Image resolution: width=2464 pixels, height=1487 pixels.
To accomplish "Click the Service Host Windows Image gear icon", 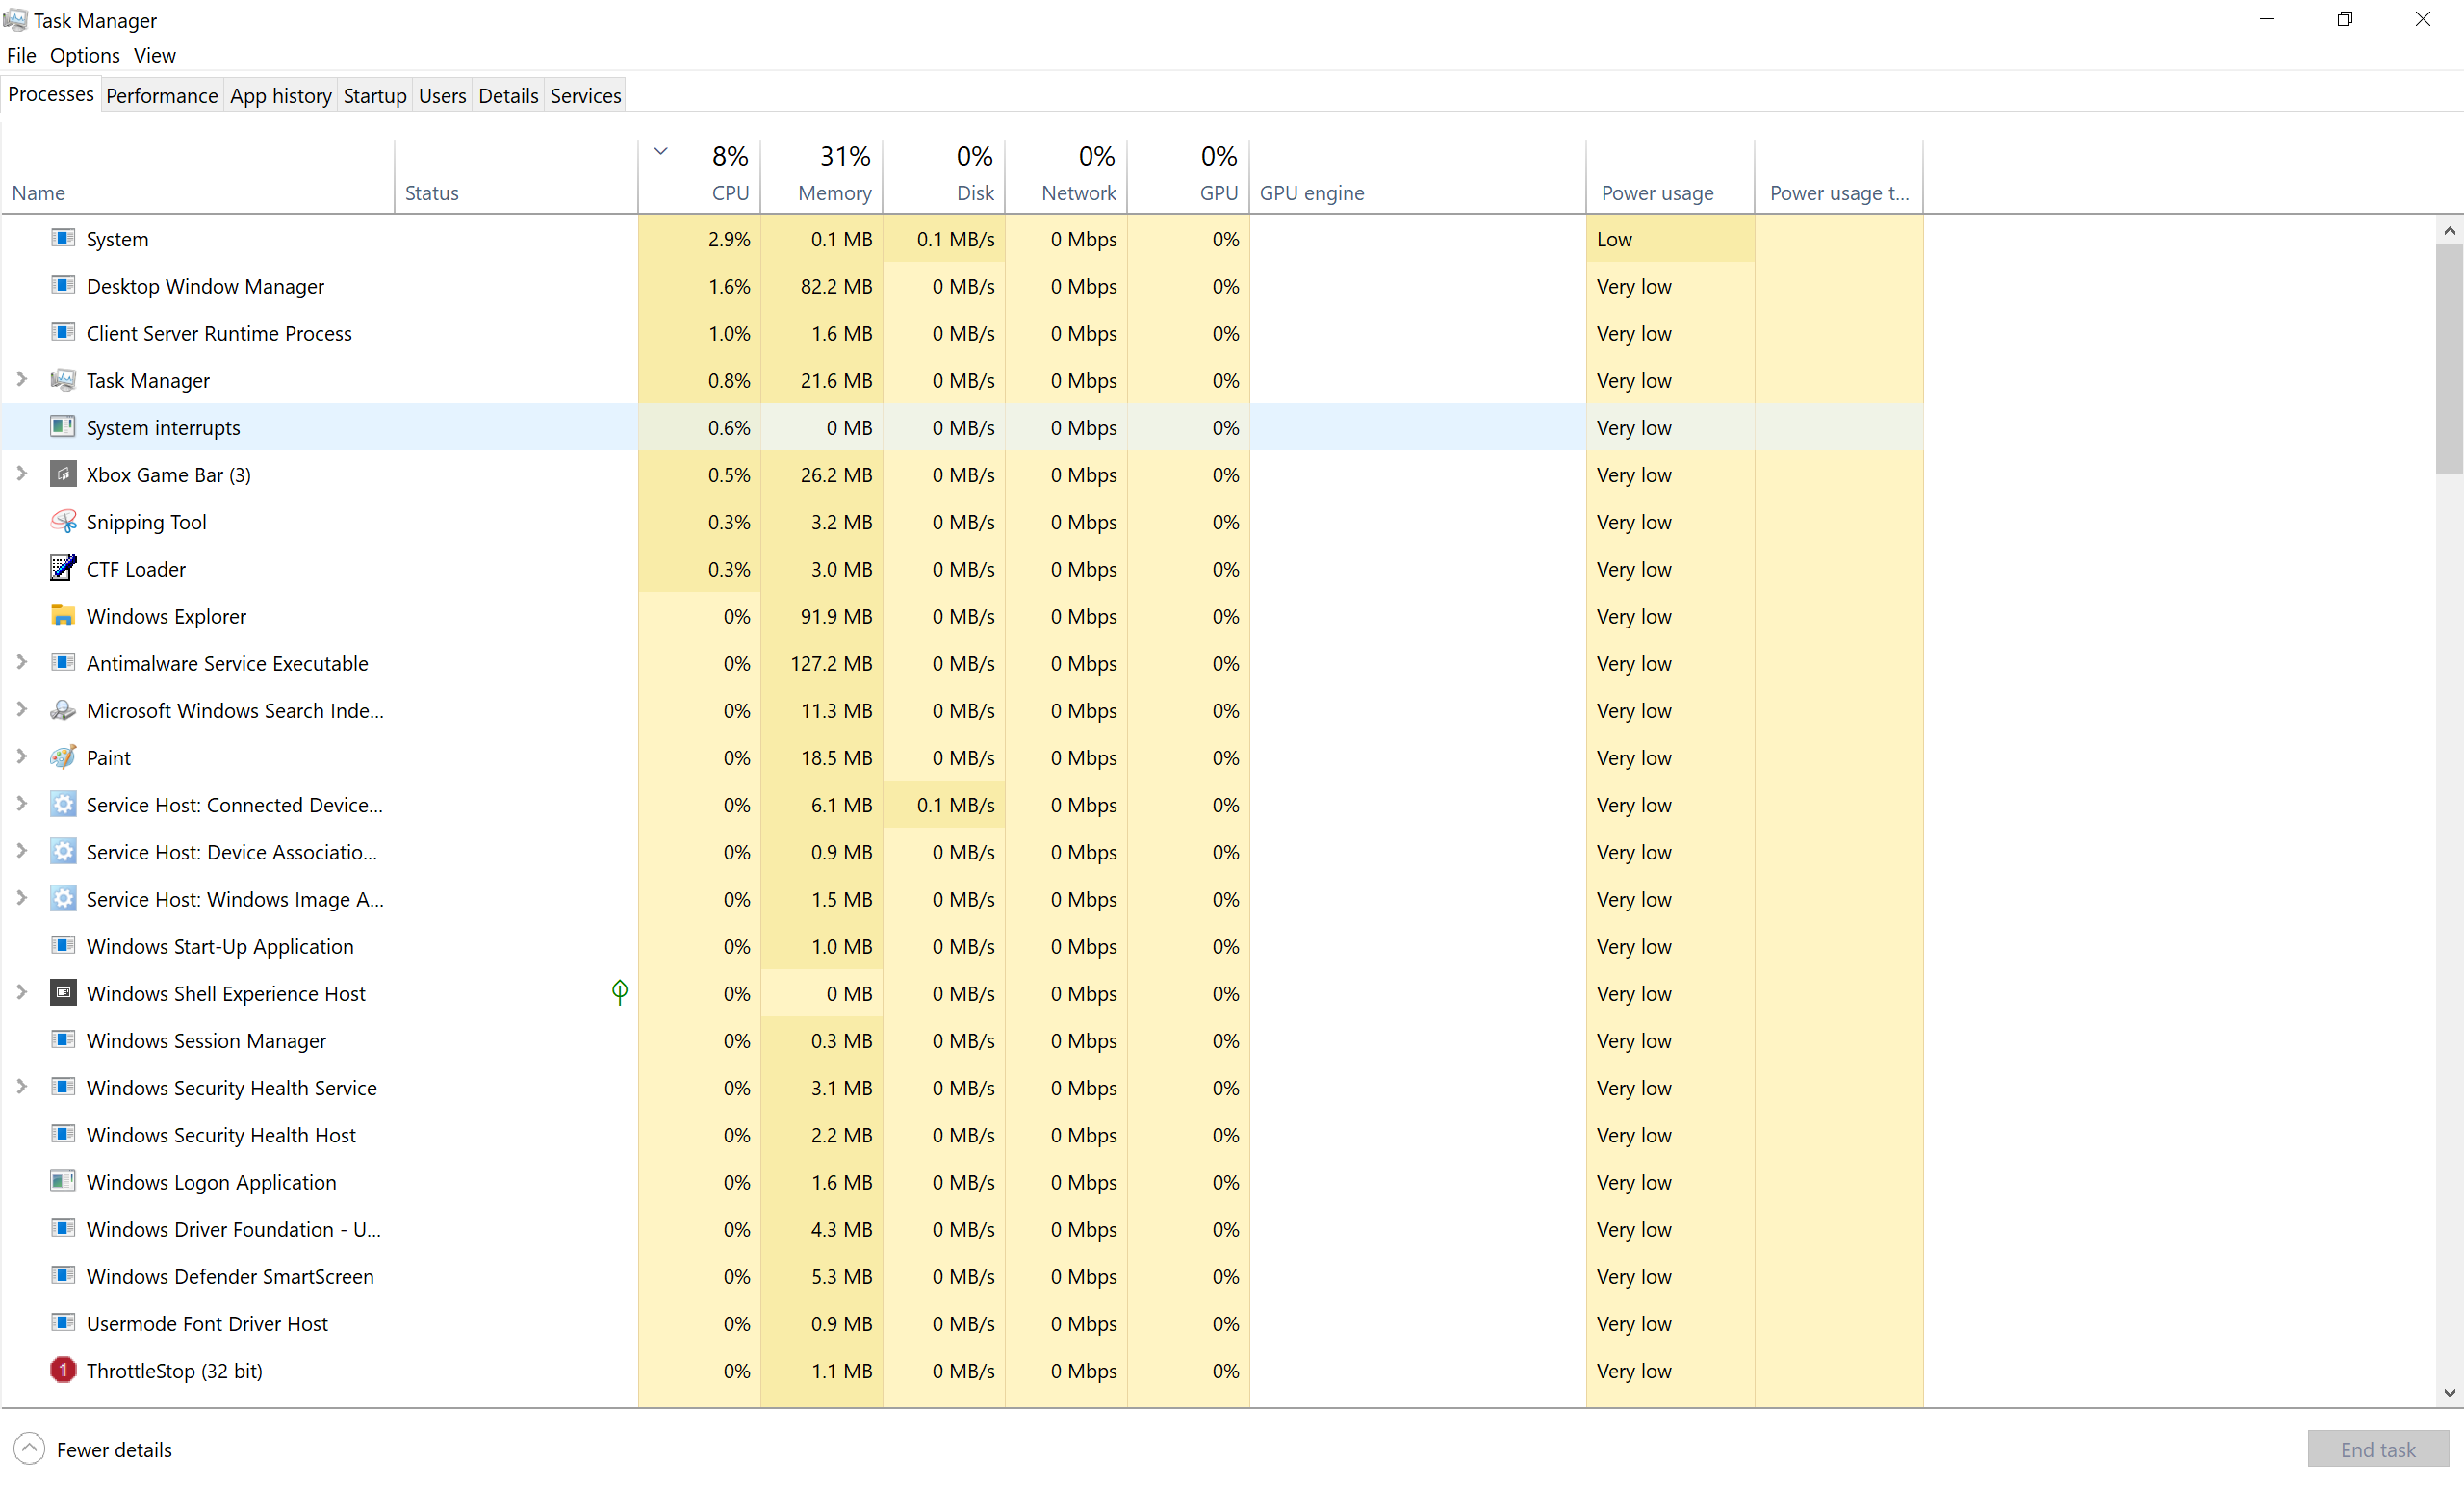I will 63,897.
